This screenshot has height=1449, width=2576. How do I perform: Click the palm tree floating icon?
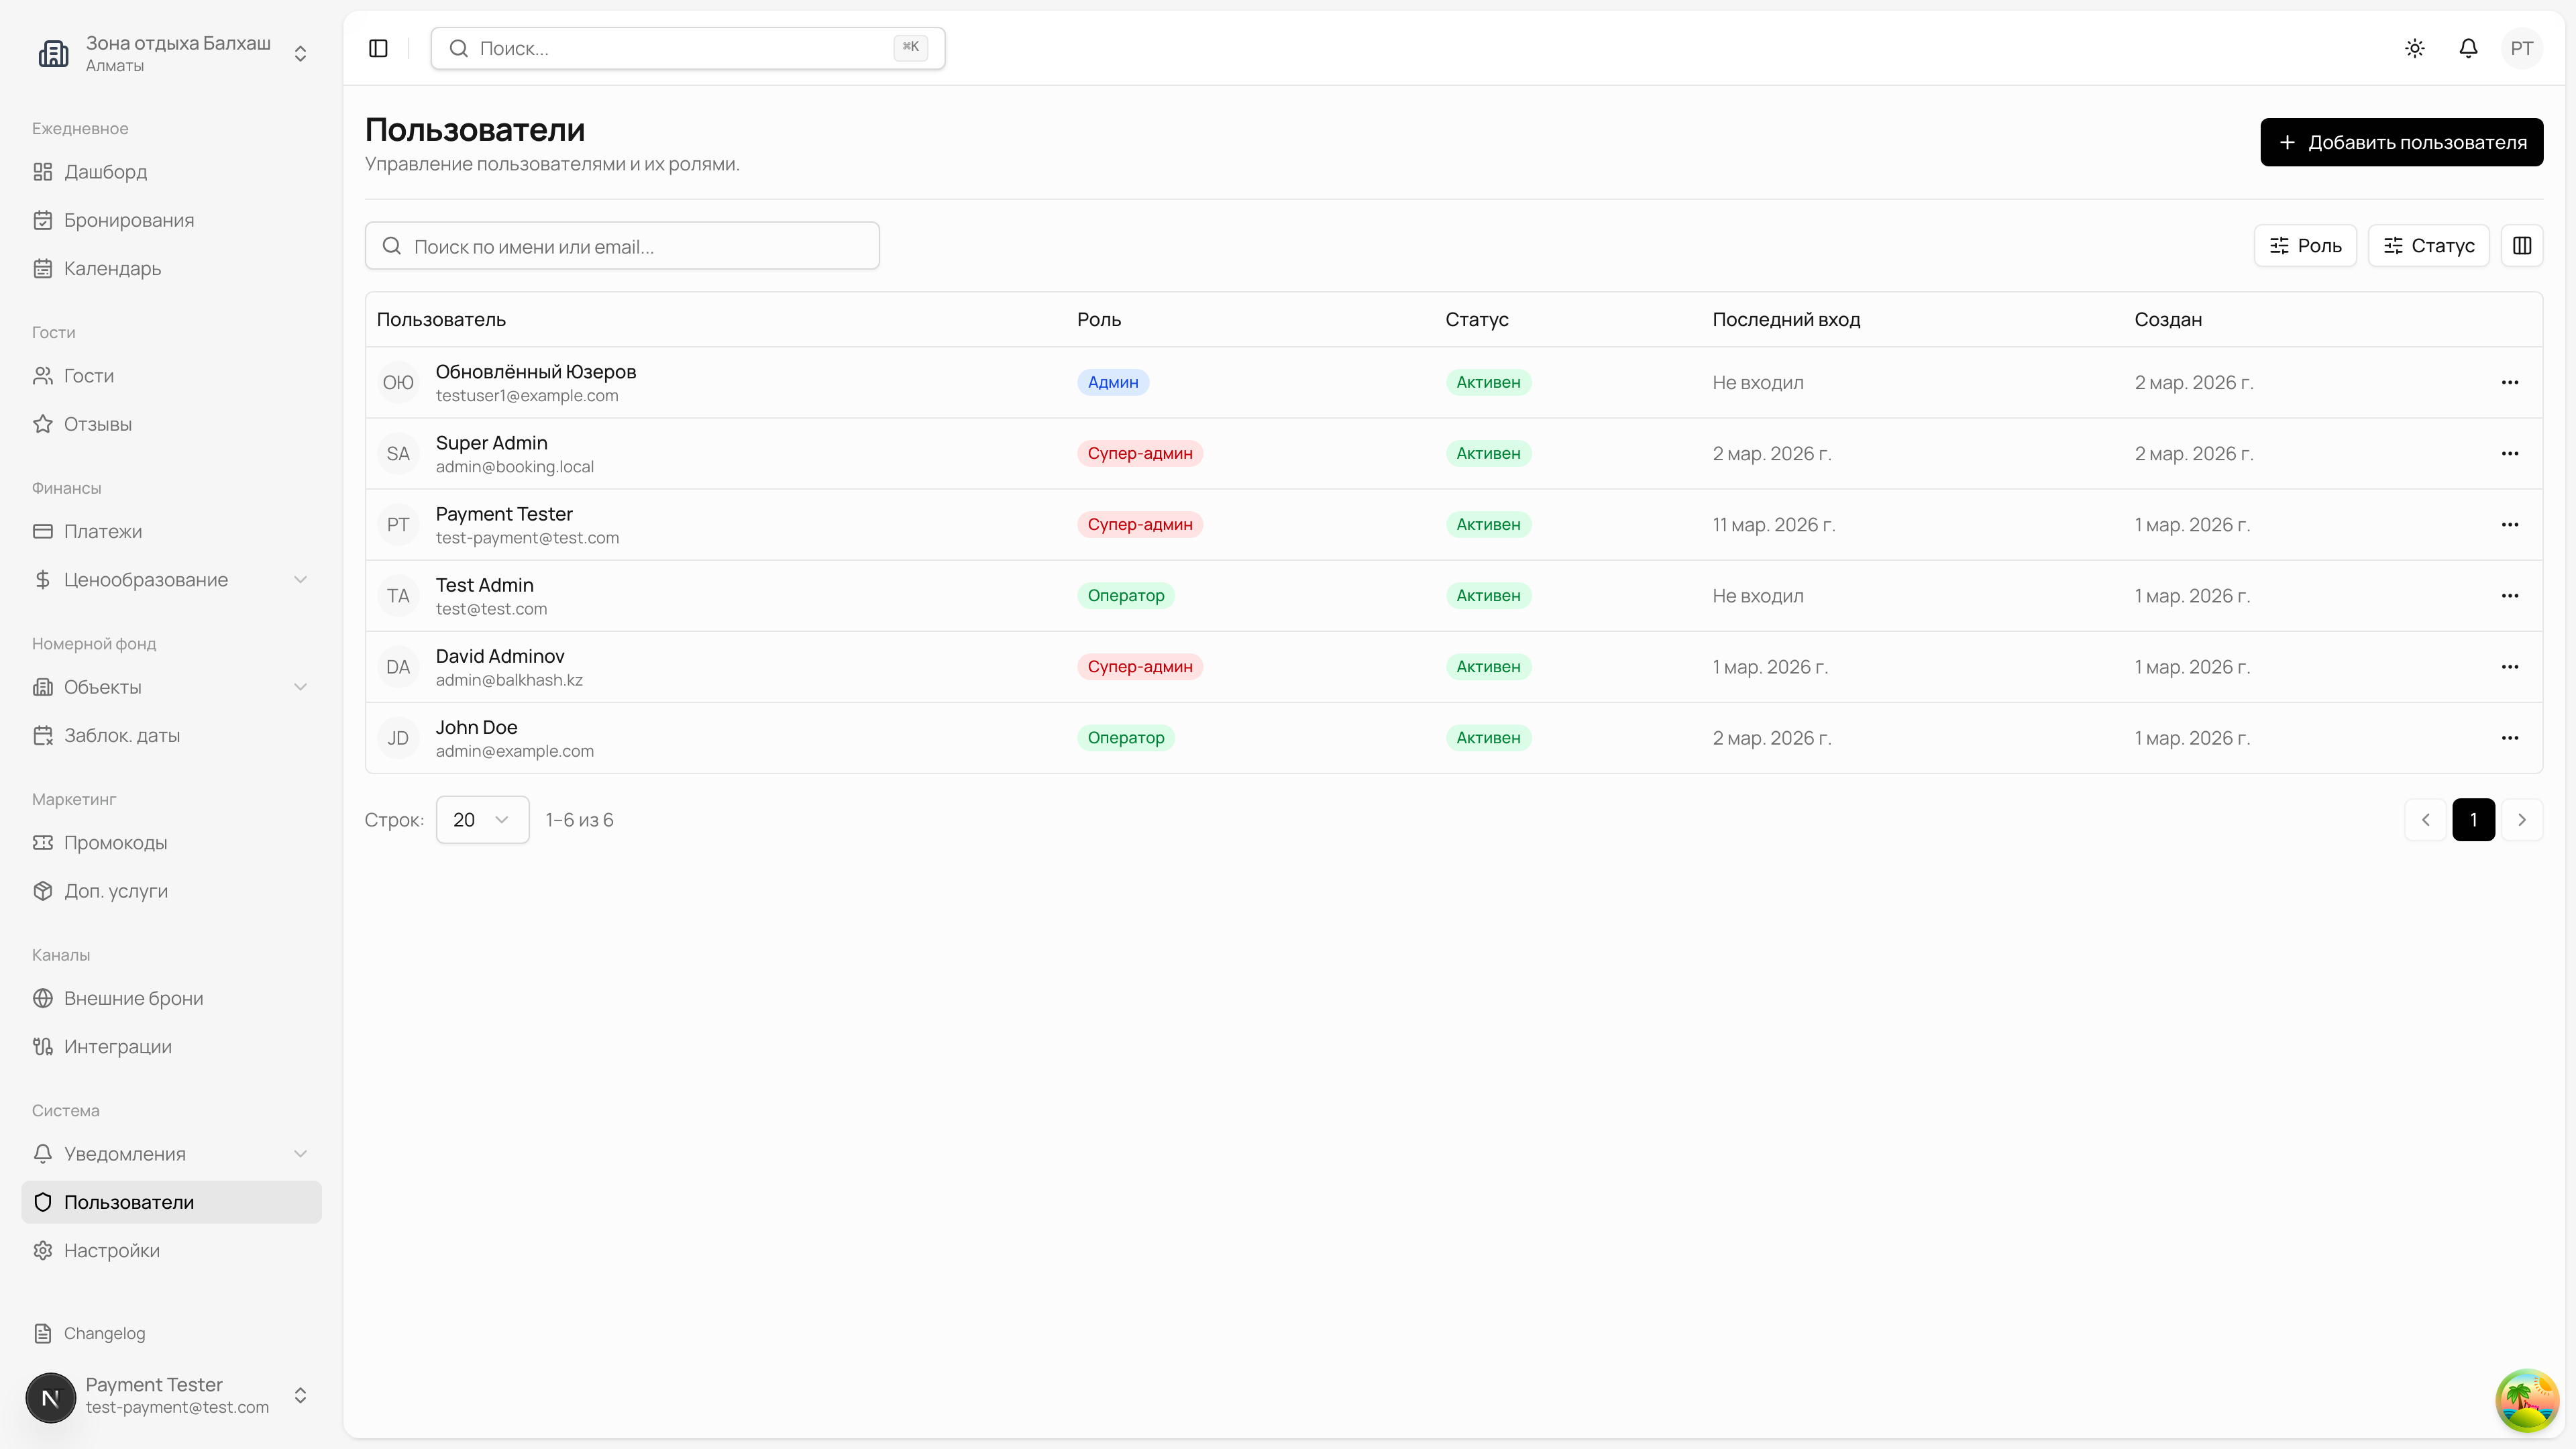2526,1400
